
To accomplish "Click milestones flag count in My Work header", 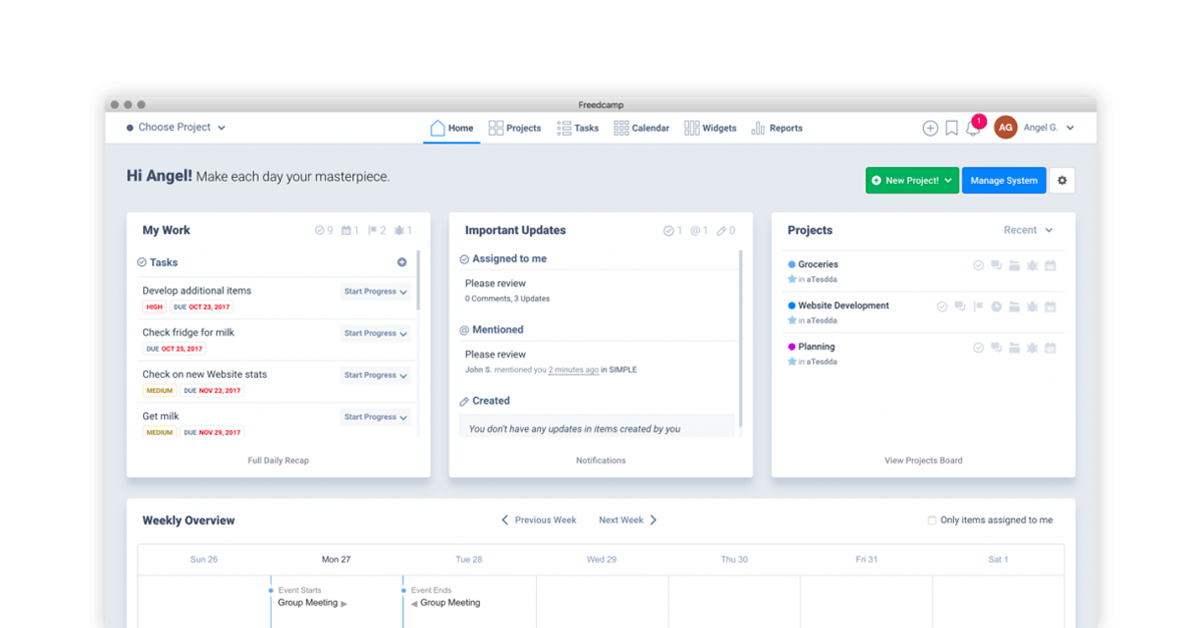I will [377, 230].
